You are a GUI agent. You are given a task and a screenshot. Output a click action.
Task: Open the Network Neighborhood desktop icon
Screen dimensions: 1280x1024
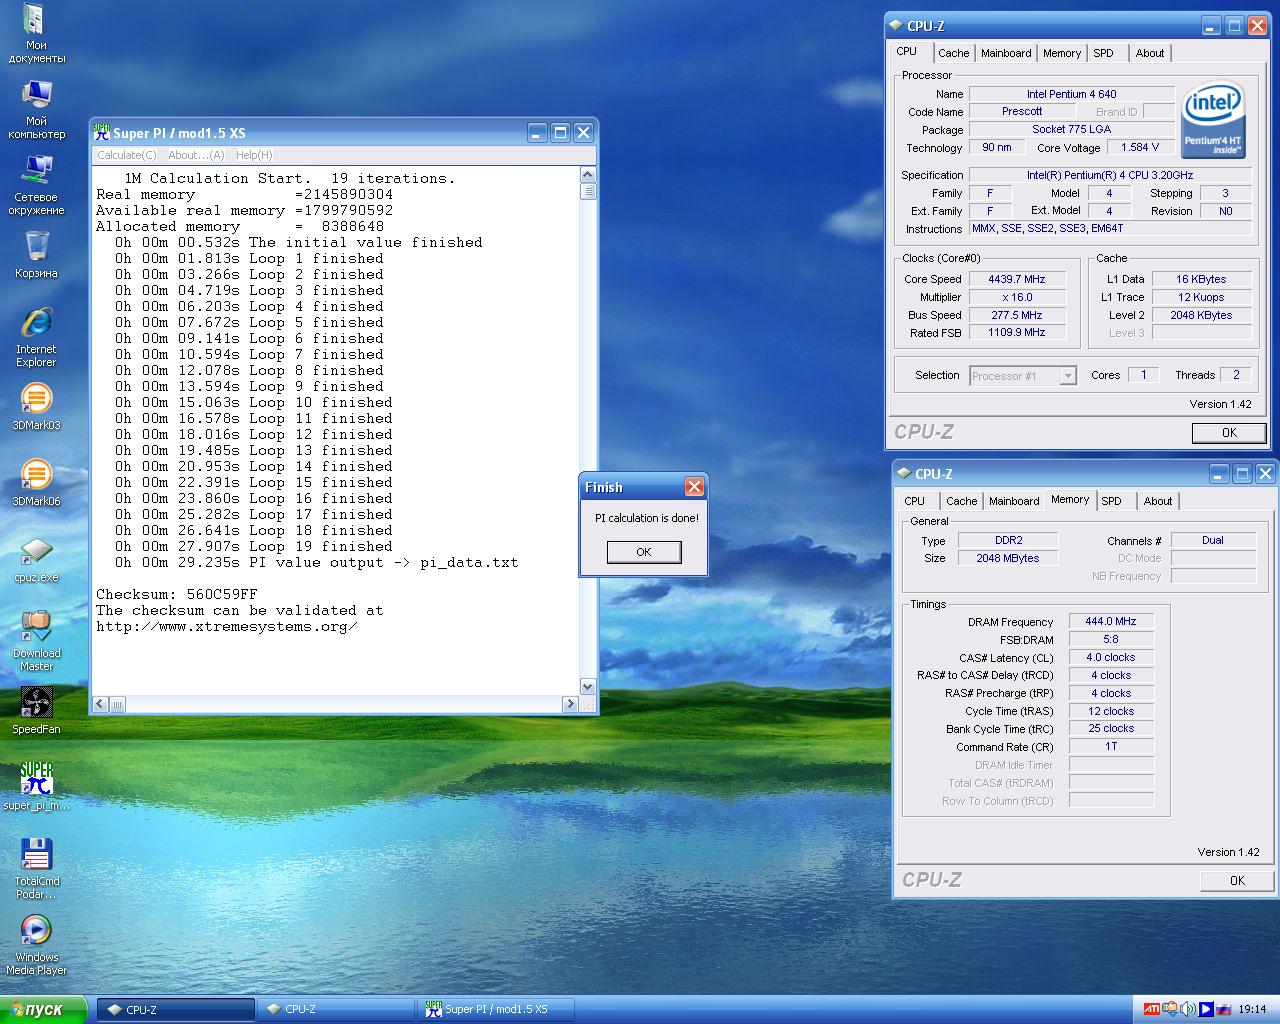point(36,185)
